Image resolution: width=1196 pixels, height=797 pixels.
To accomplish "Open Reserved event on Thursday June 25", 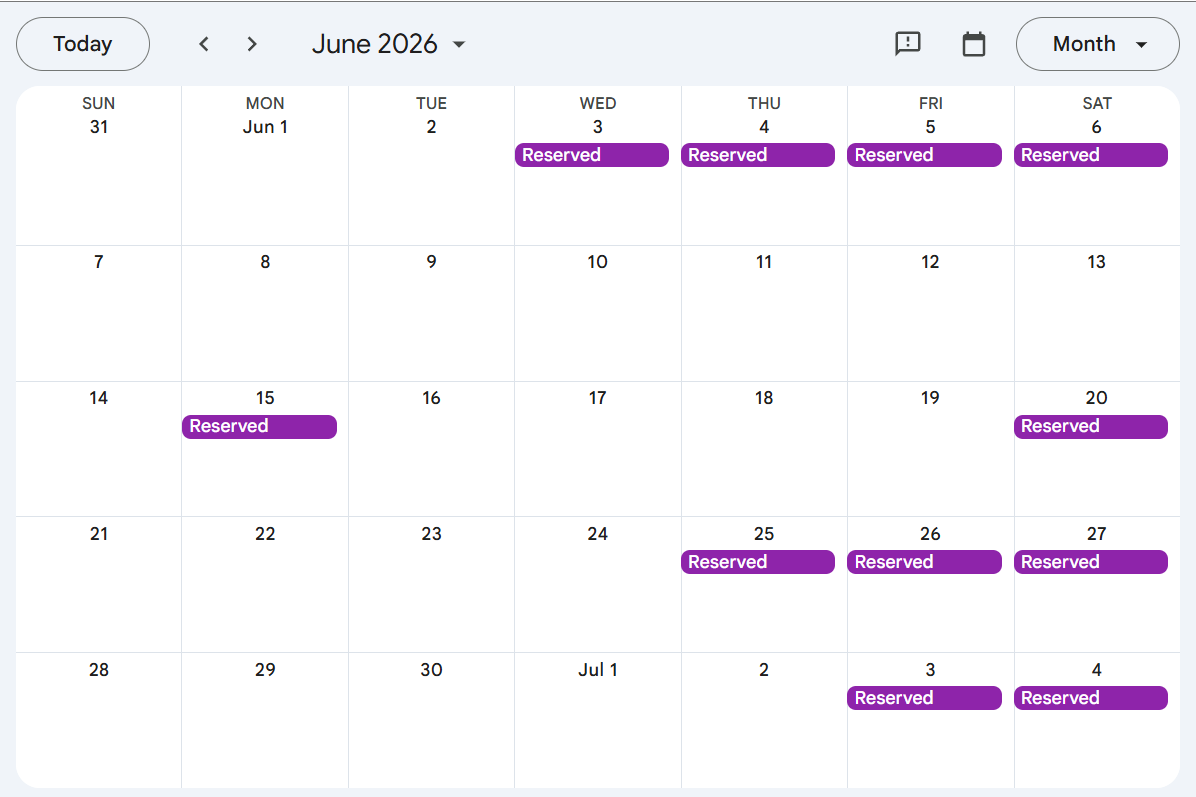I will tap(758, 562).
